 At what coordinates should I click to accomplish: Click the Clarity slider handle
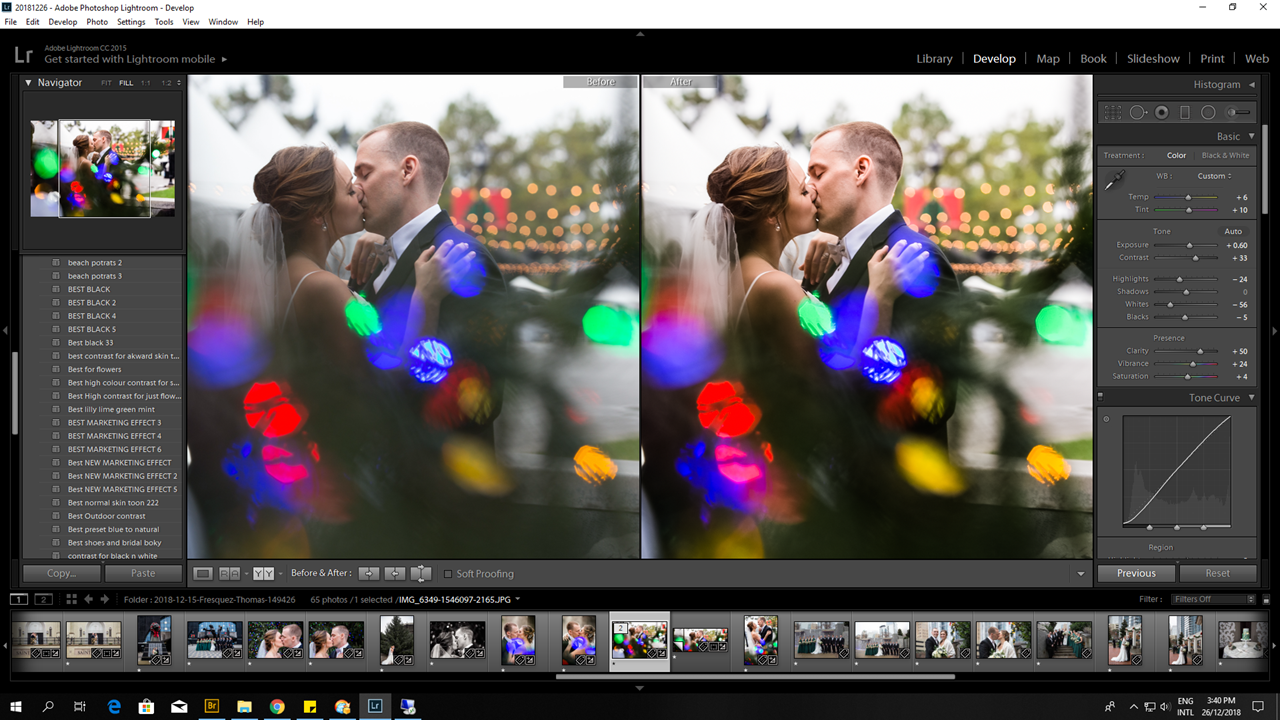pyautogui.click(x=1200, y=351)
